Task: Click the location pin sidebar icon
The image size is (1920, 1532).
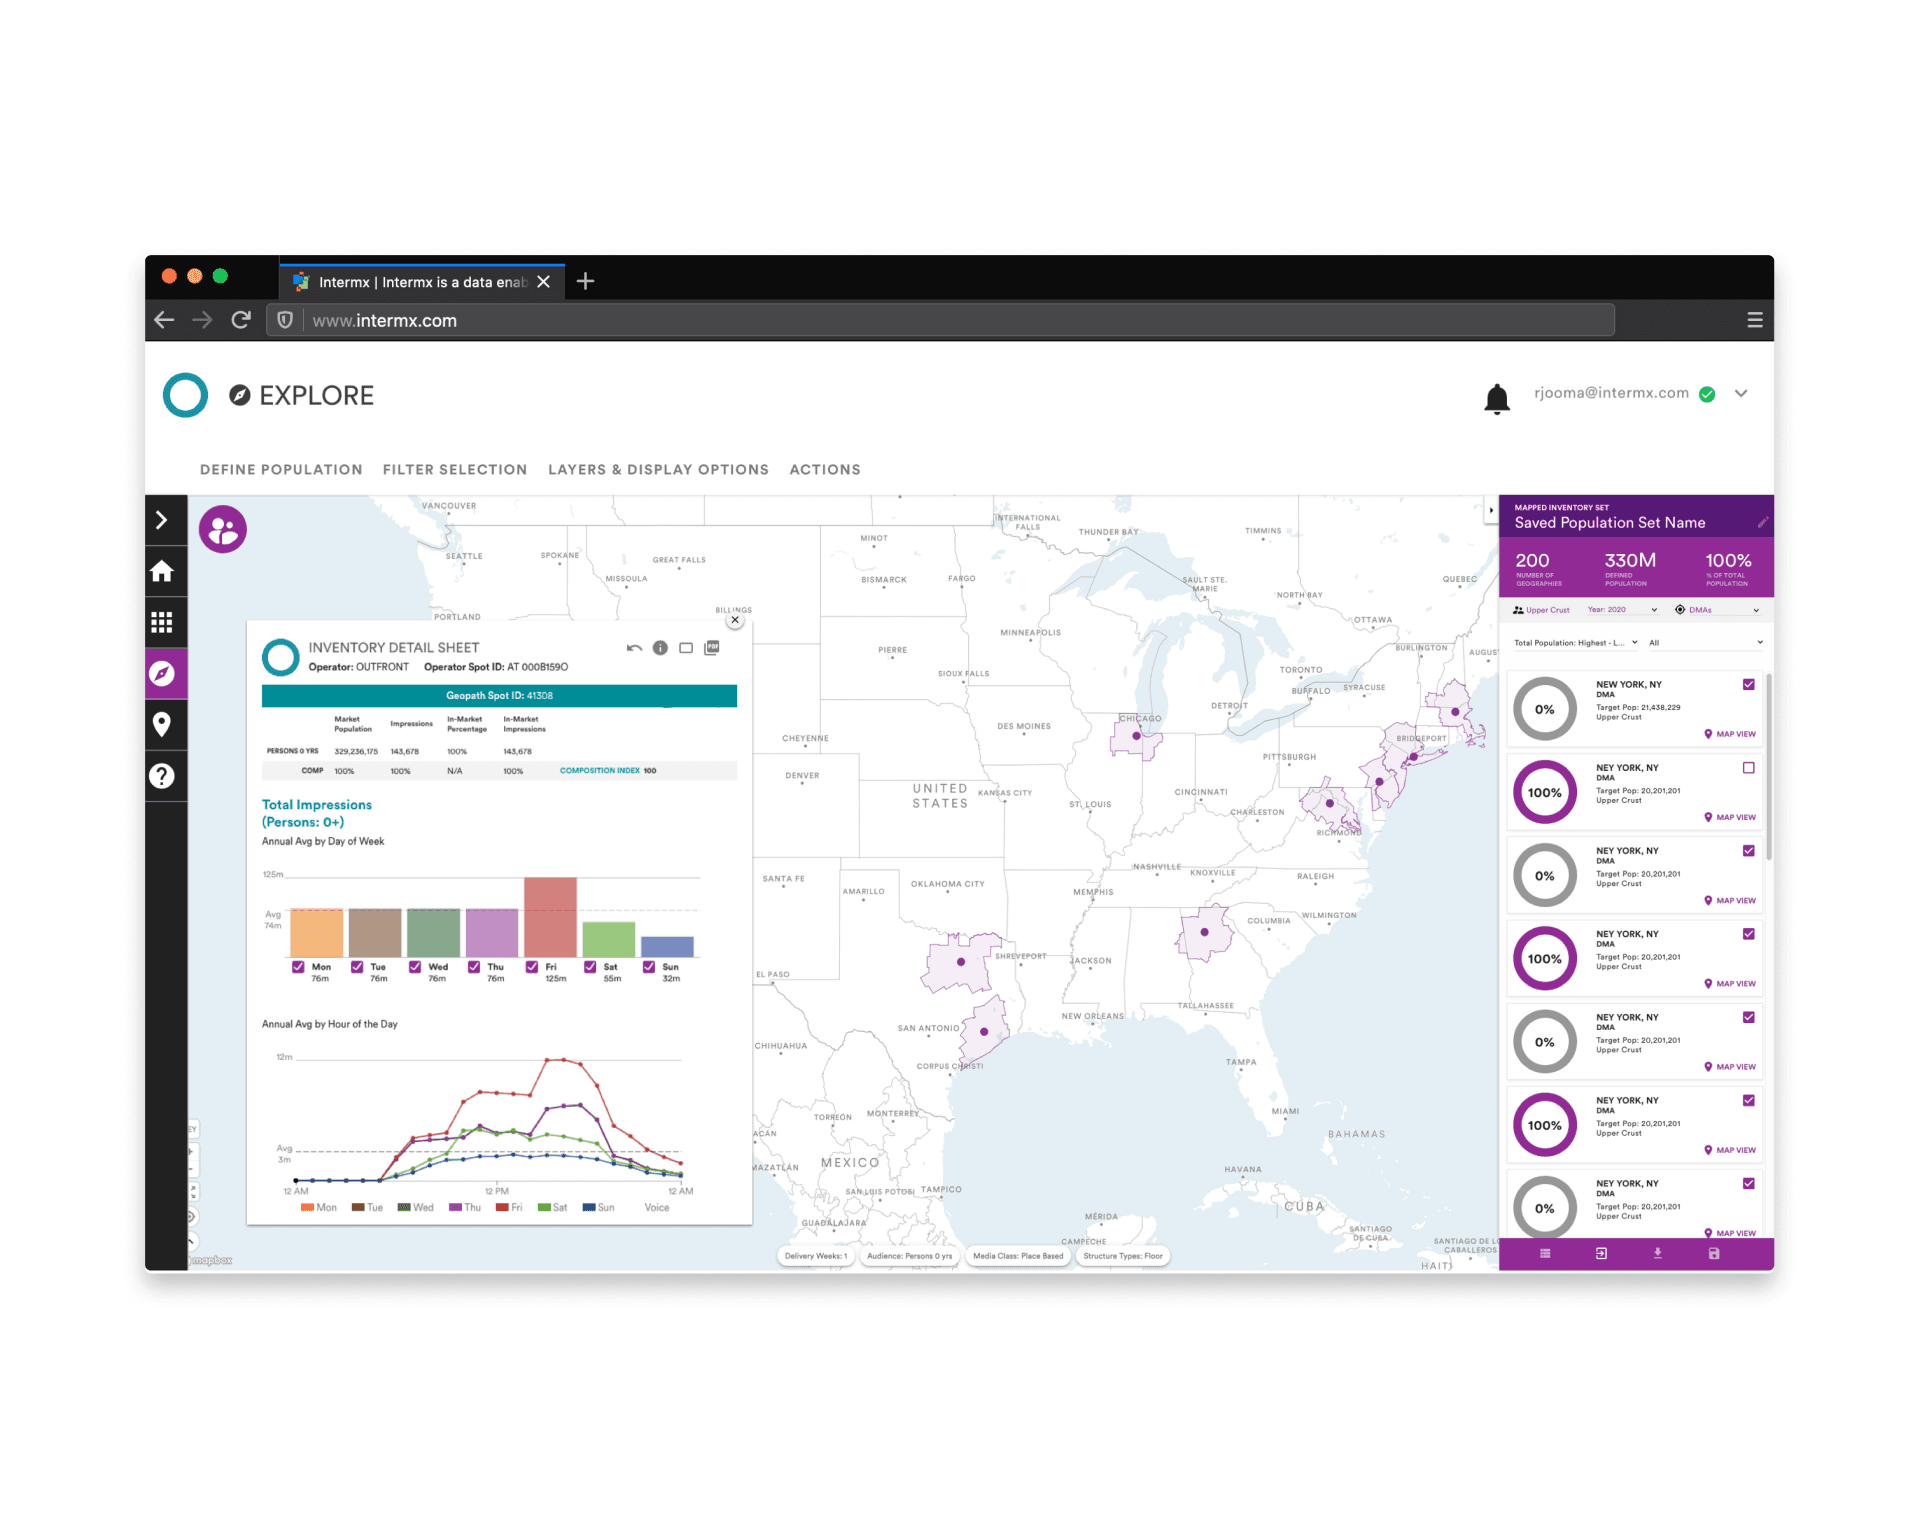Action: pyautogui.click(x=162, y=724)
